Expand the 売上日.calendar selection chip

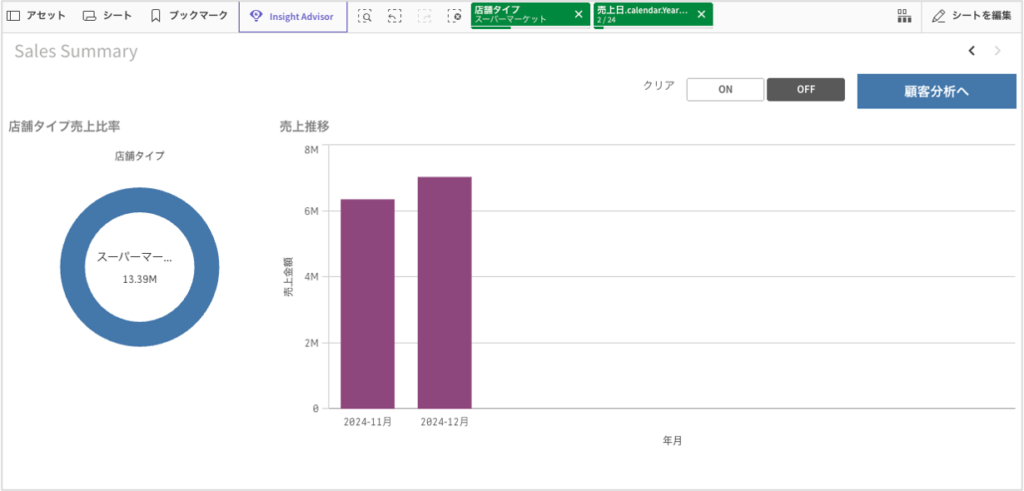pos(641,14)
